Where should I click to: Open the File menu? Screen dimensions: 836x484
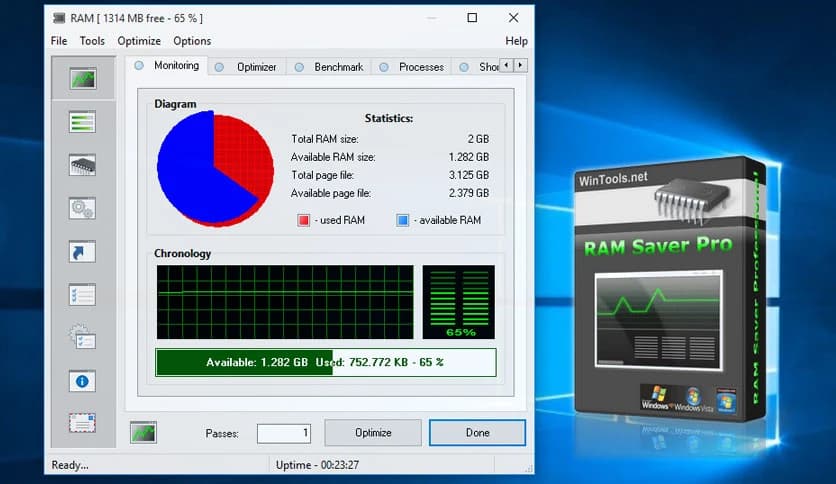click(59, 41)
